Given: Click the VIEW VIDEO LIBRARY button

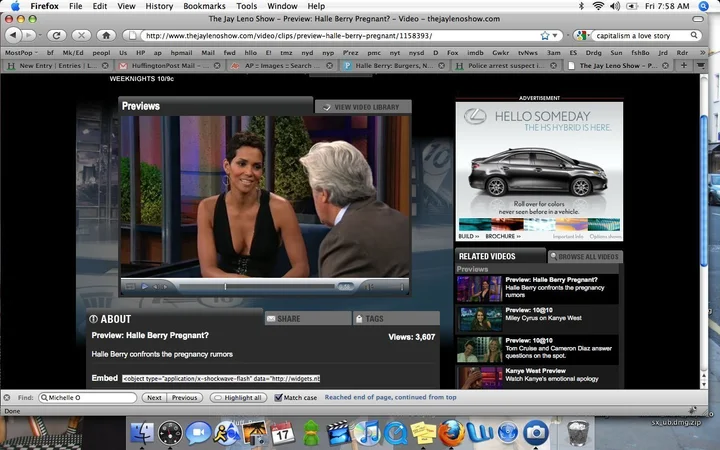Looking at the screenshot, I should click(363, 107).
